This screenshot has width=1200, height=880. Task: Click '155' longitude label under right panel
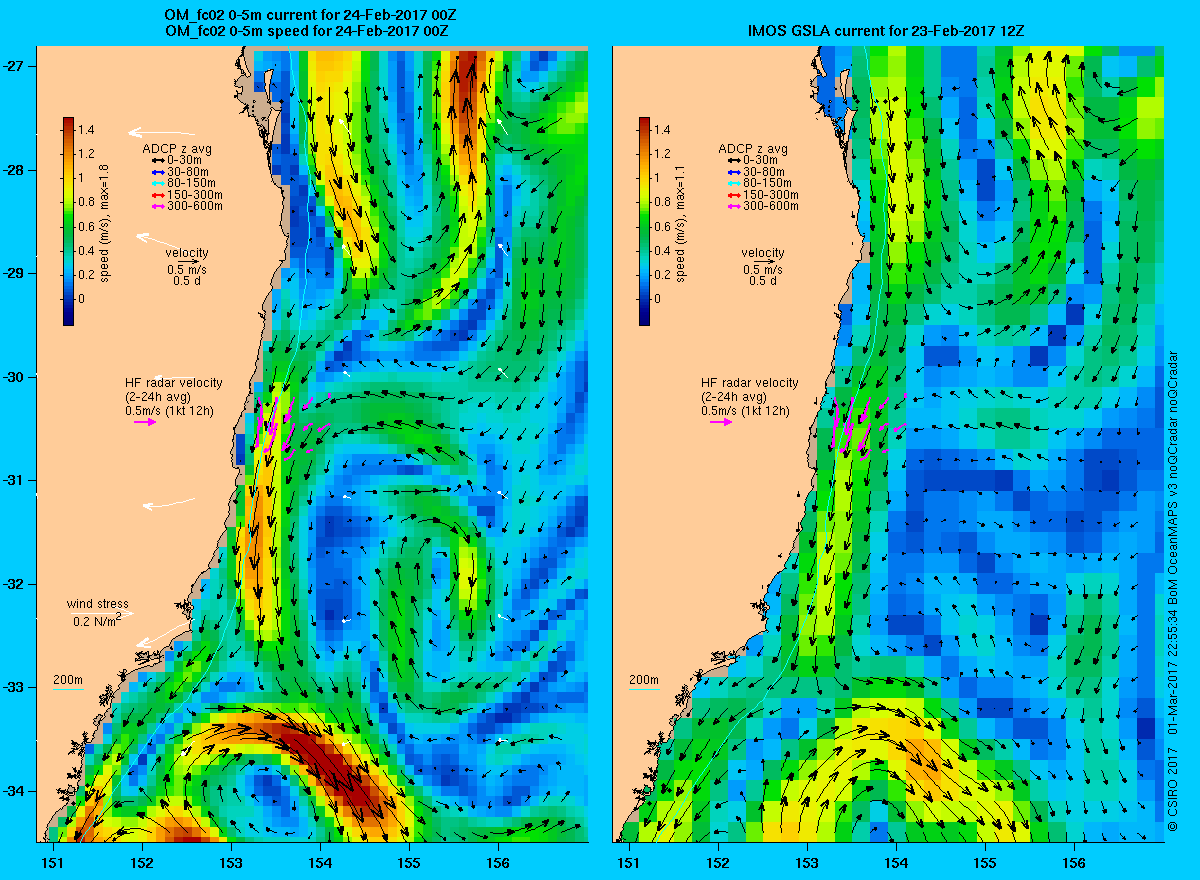[x=985, y=863]
